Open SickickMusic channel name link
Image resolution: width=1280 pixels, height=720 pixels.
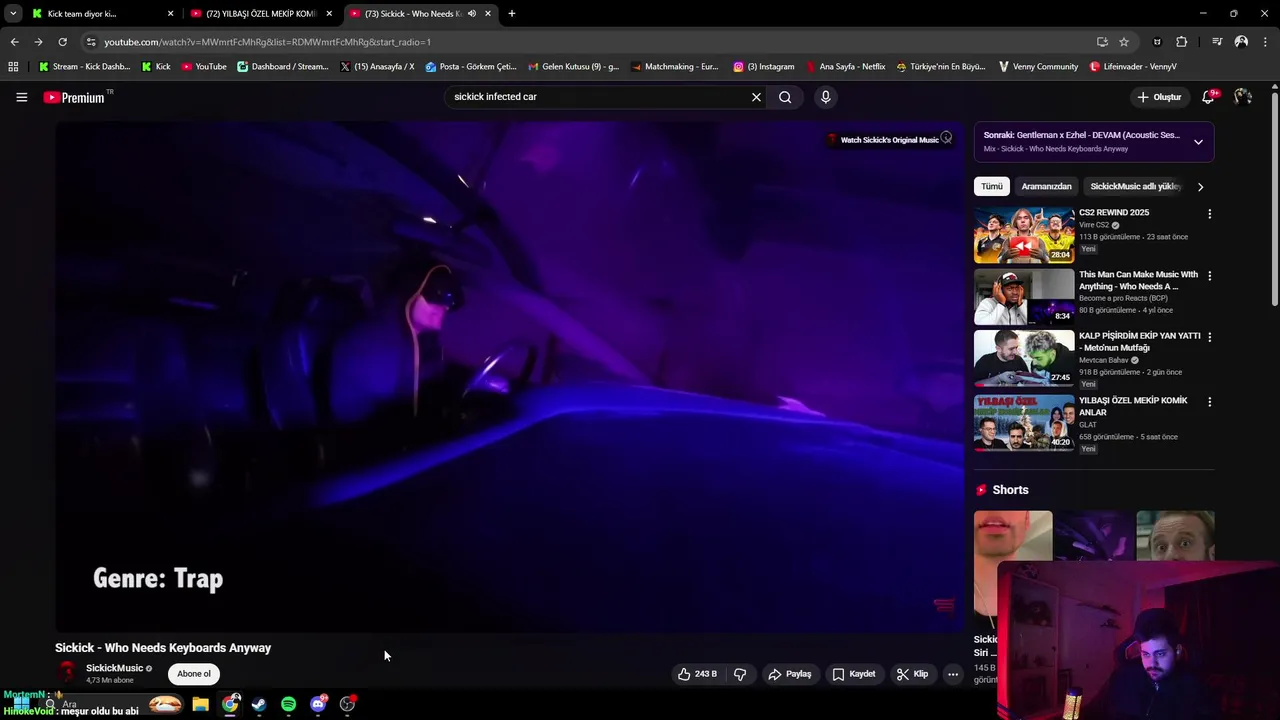point(114,668)
